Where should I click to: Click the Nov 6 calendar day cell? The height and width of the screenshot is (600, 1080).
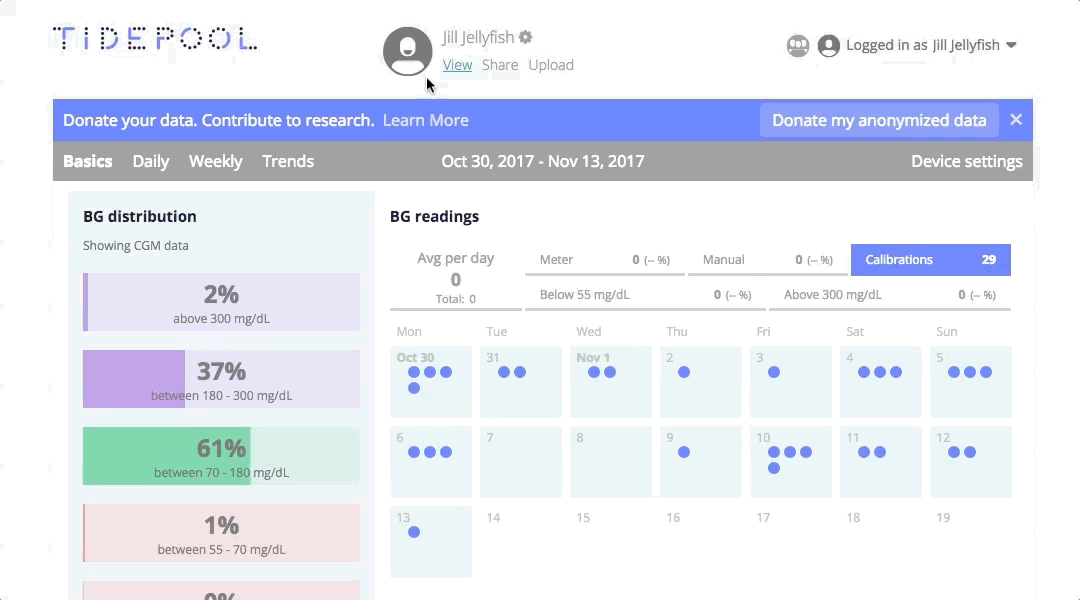(x=431, y=462)
